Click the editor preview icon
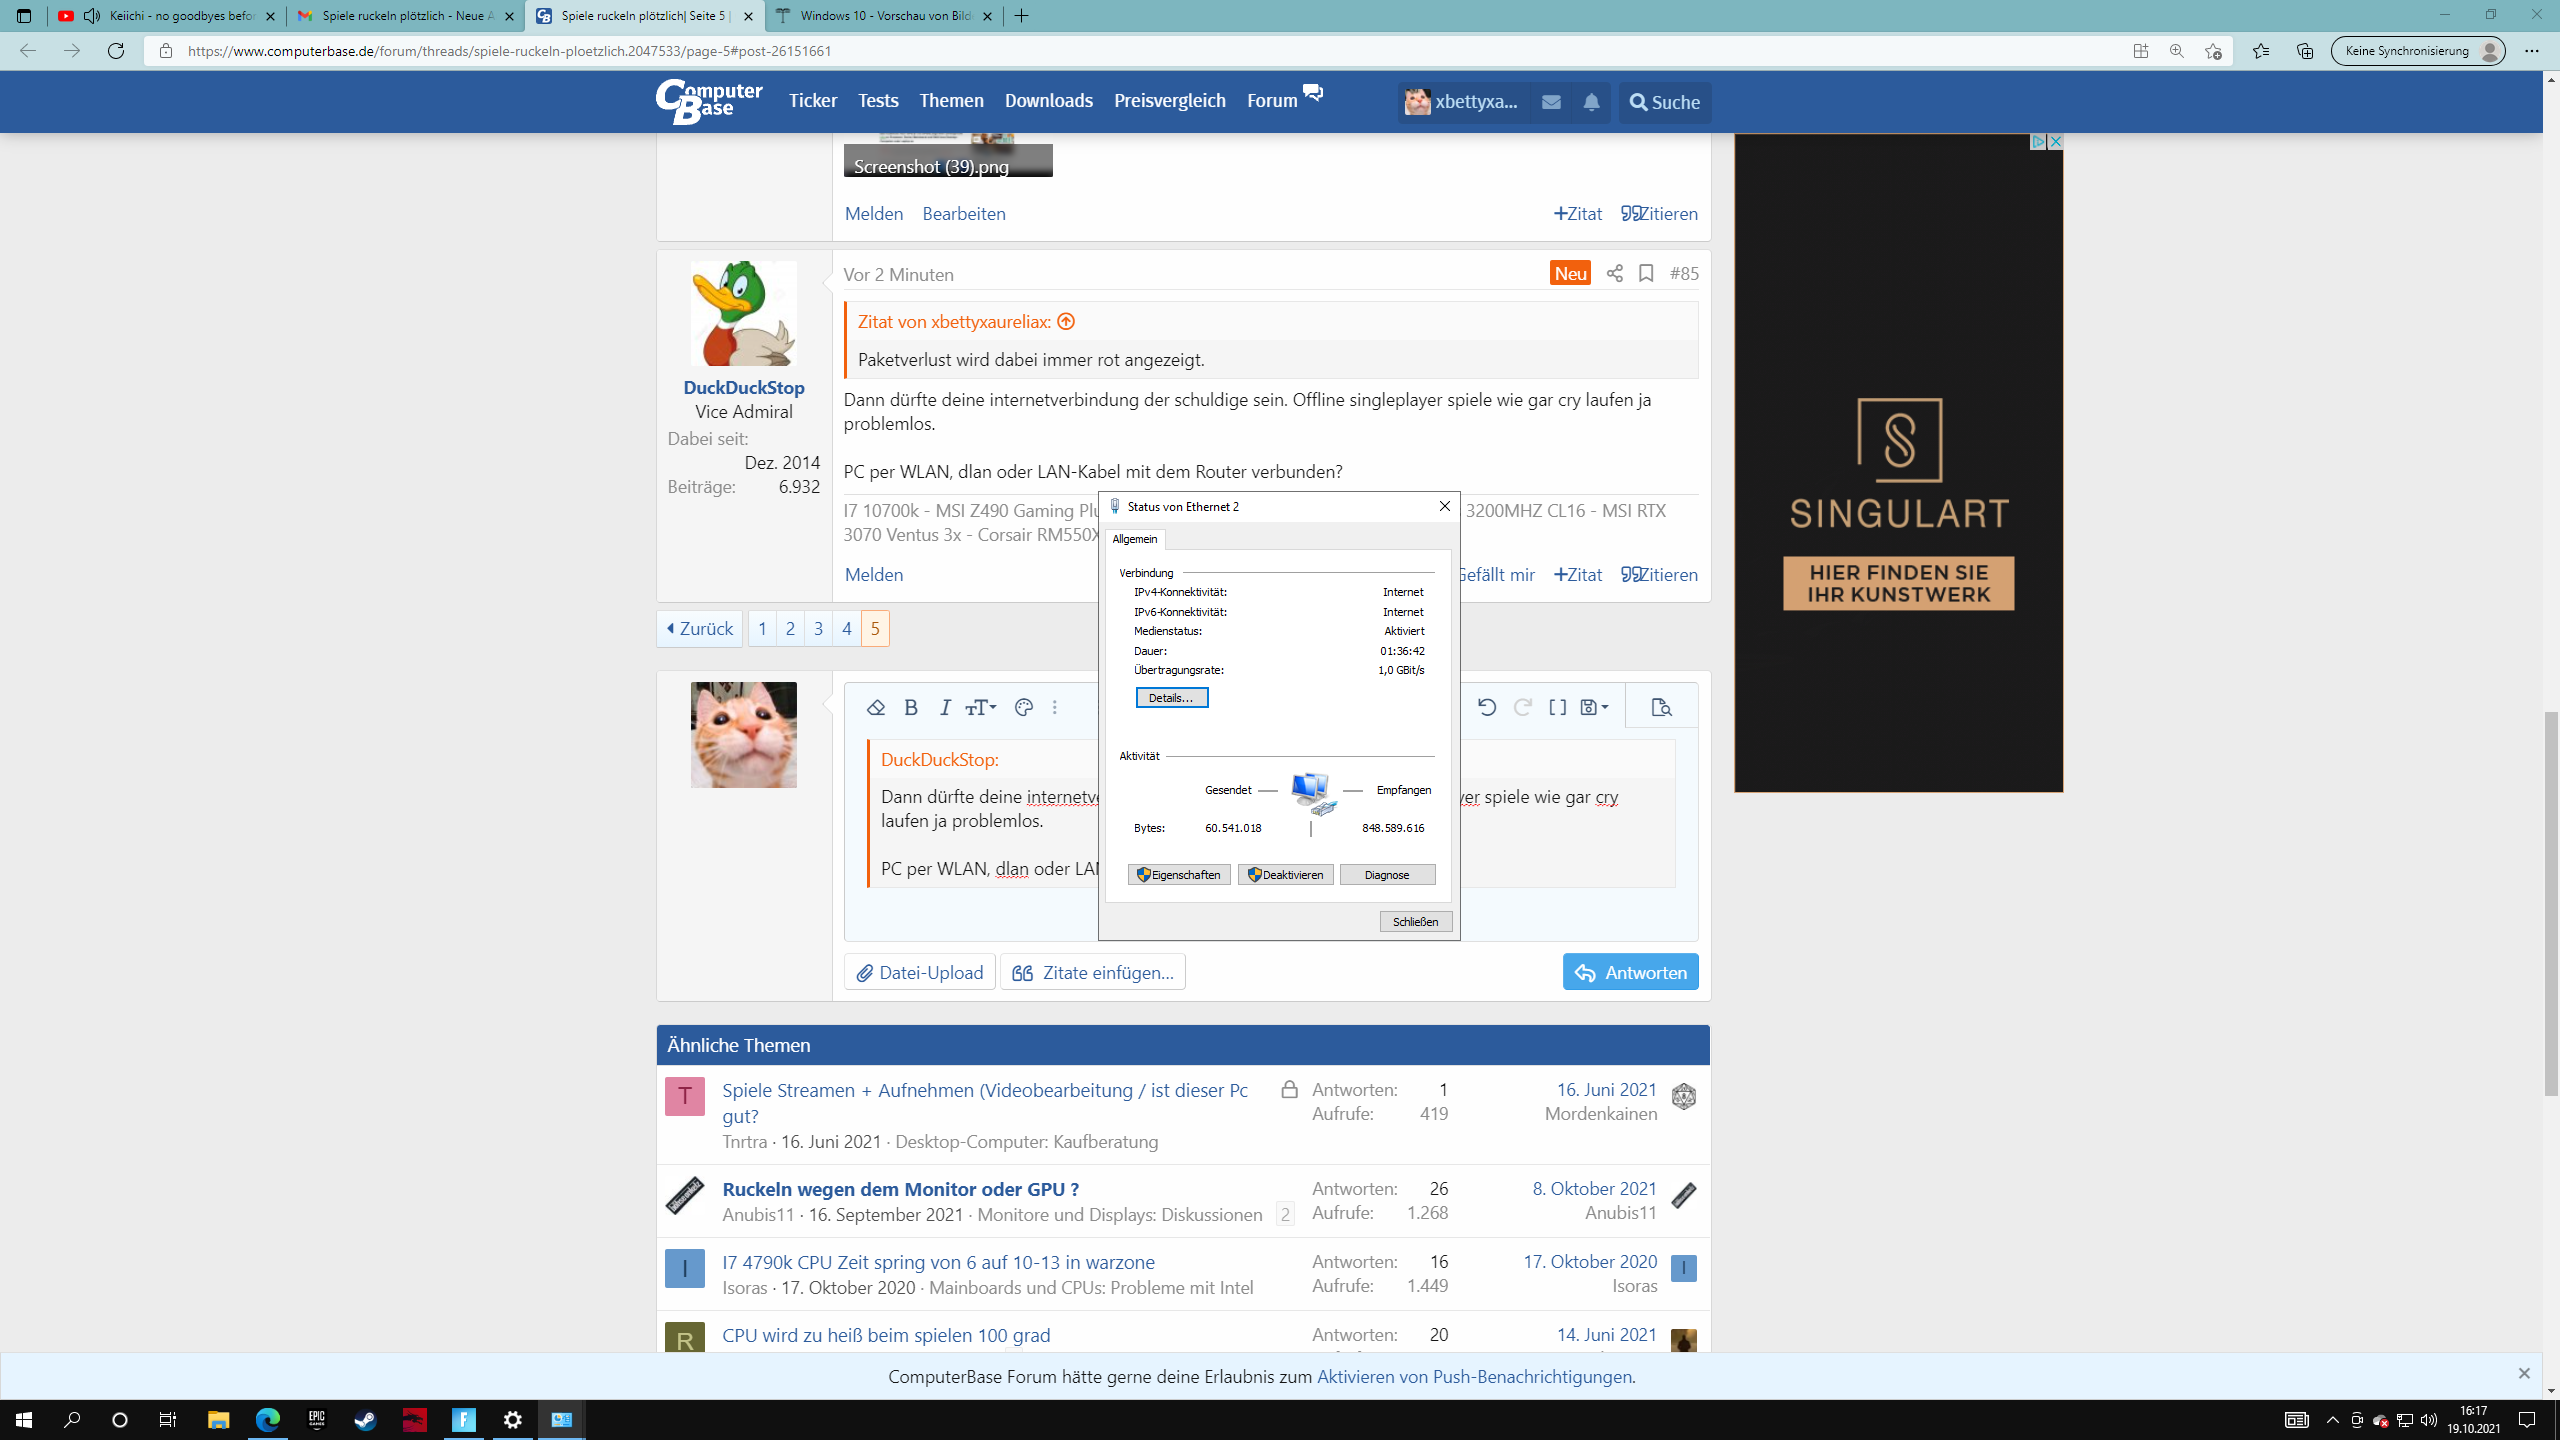 point(1661,707)
